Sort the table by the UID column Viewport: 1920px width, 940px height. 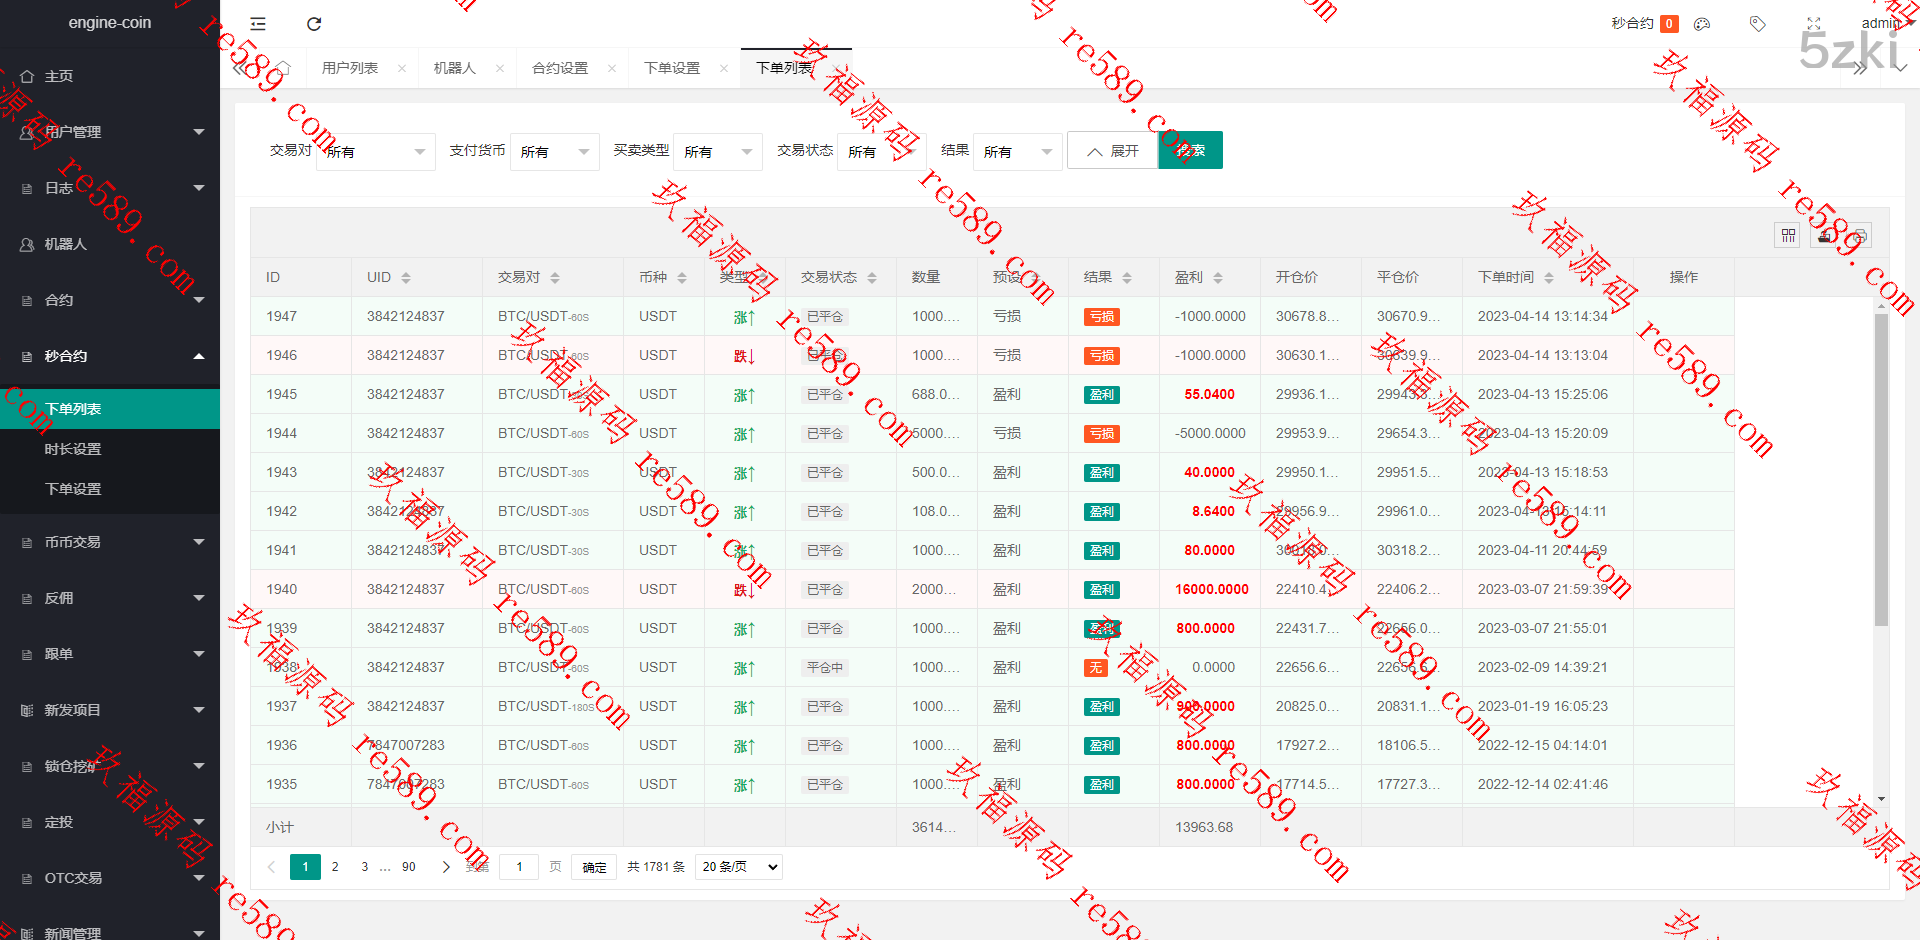click(x=406, y=278)
